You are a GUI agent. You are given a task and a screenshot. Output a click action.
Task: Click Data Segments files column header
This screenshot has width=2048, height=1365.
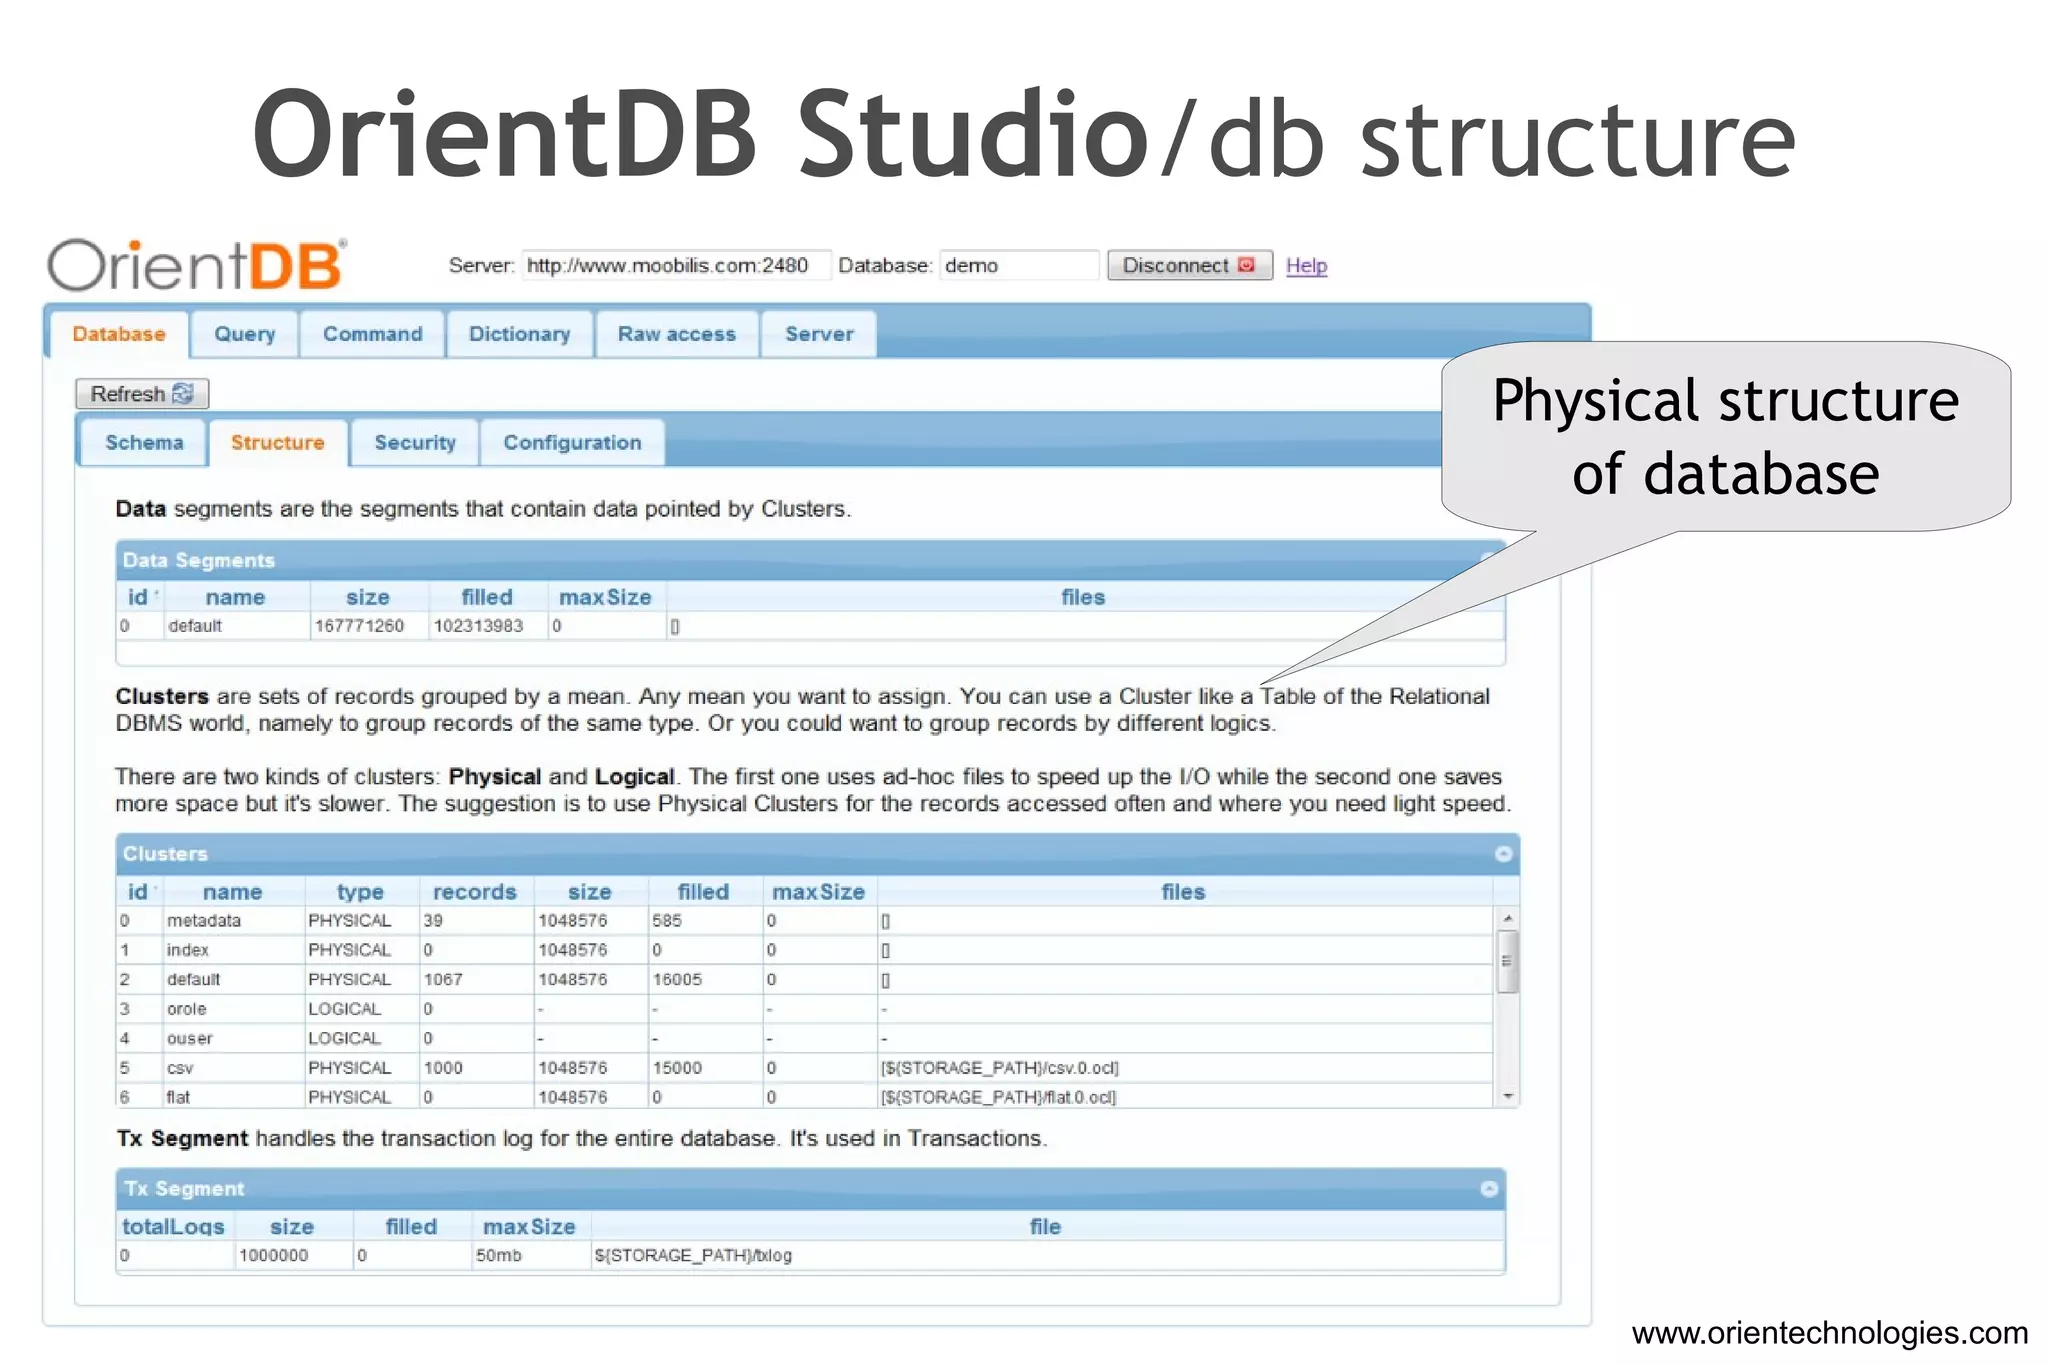1083,597
